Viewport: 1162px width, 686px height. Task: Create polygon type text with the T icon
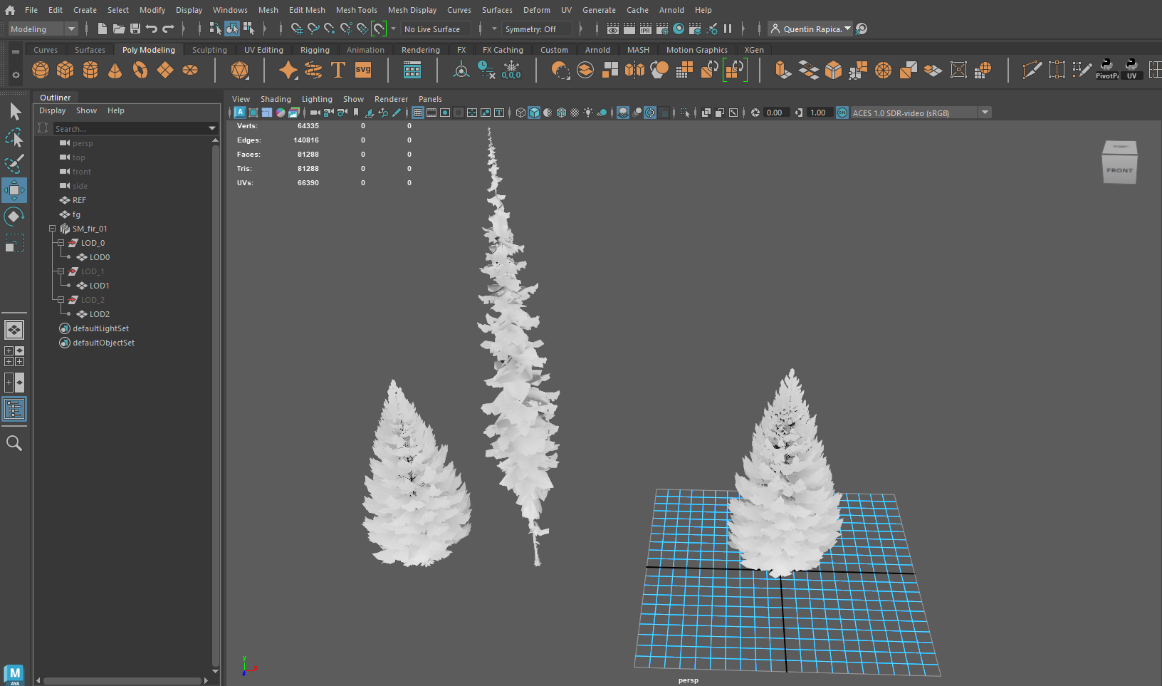(x=338, y=70)
